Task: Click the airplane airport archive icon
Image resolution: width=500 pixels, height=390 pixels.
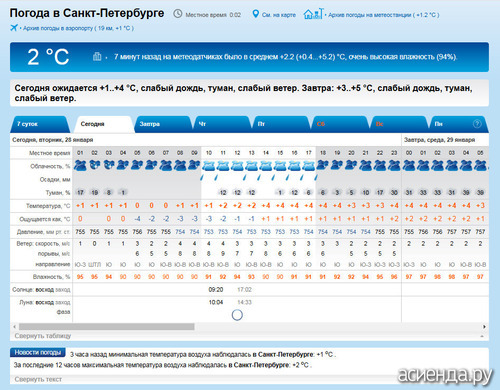Action: point(14,28)
